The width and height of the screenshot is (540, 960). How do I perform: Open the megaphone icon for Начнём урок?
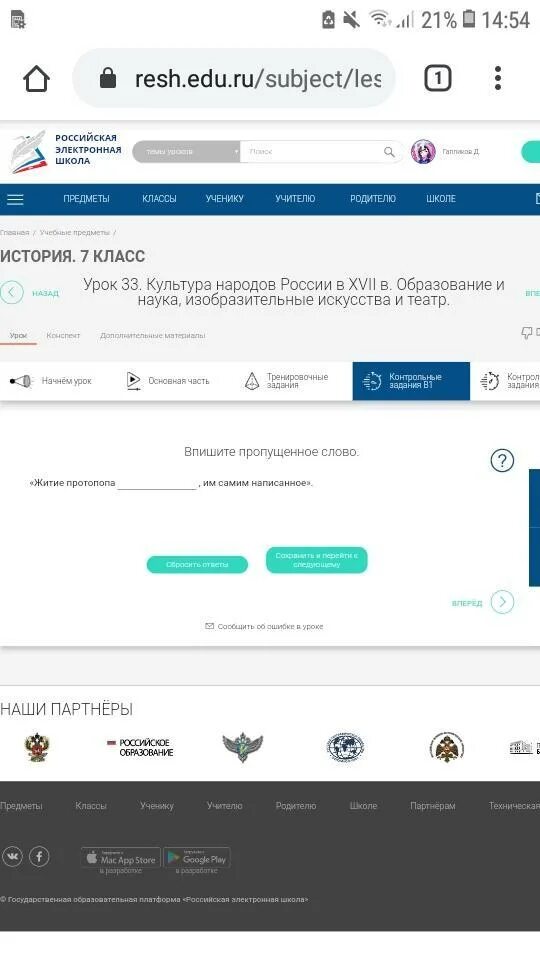(x=21, y=381)
